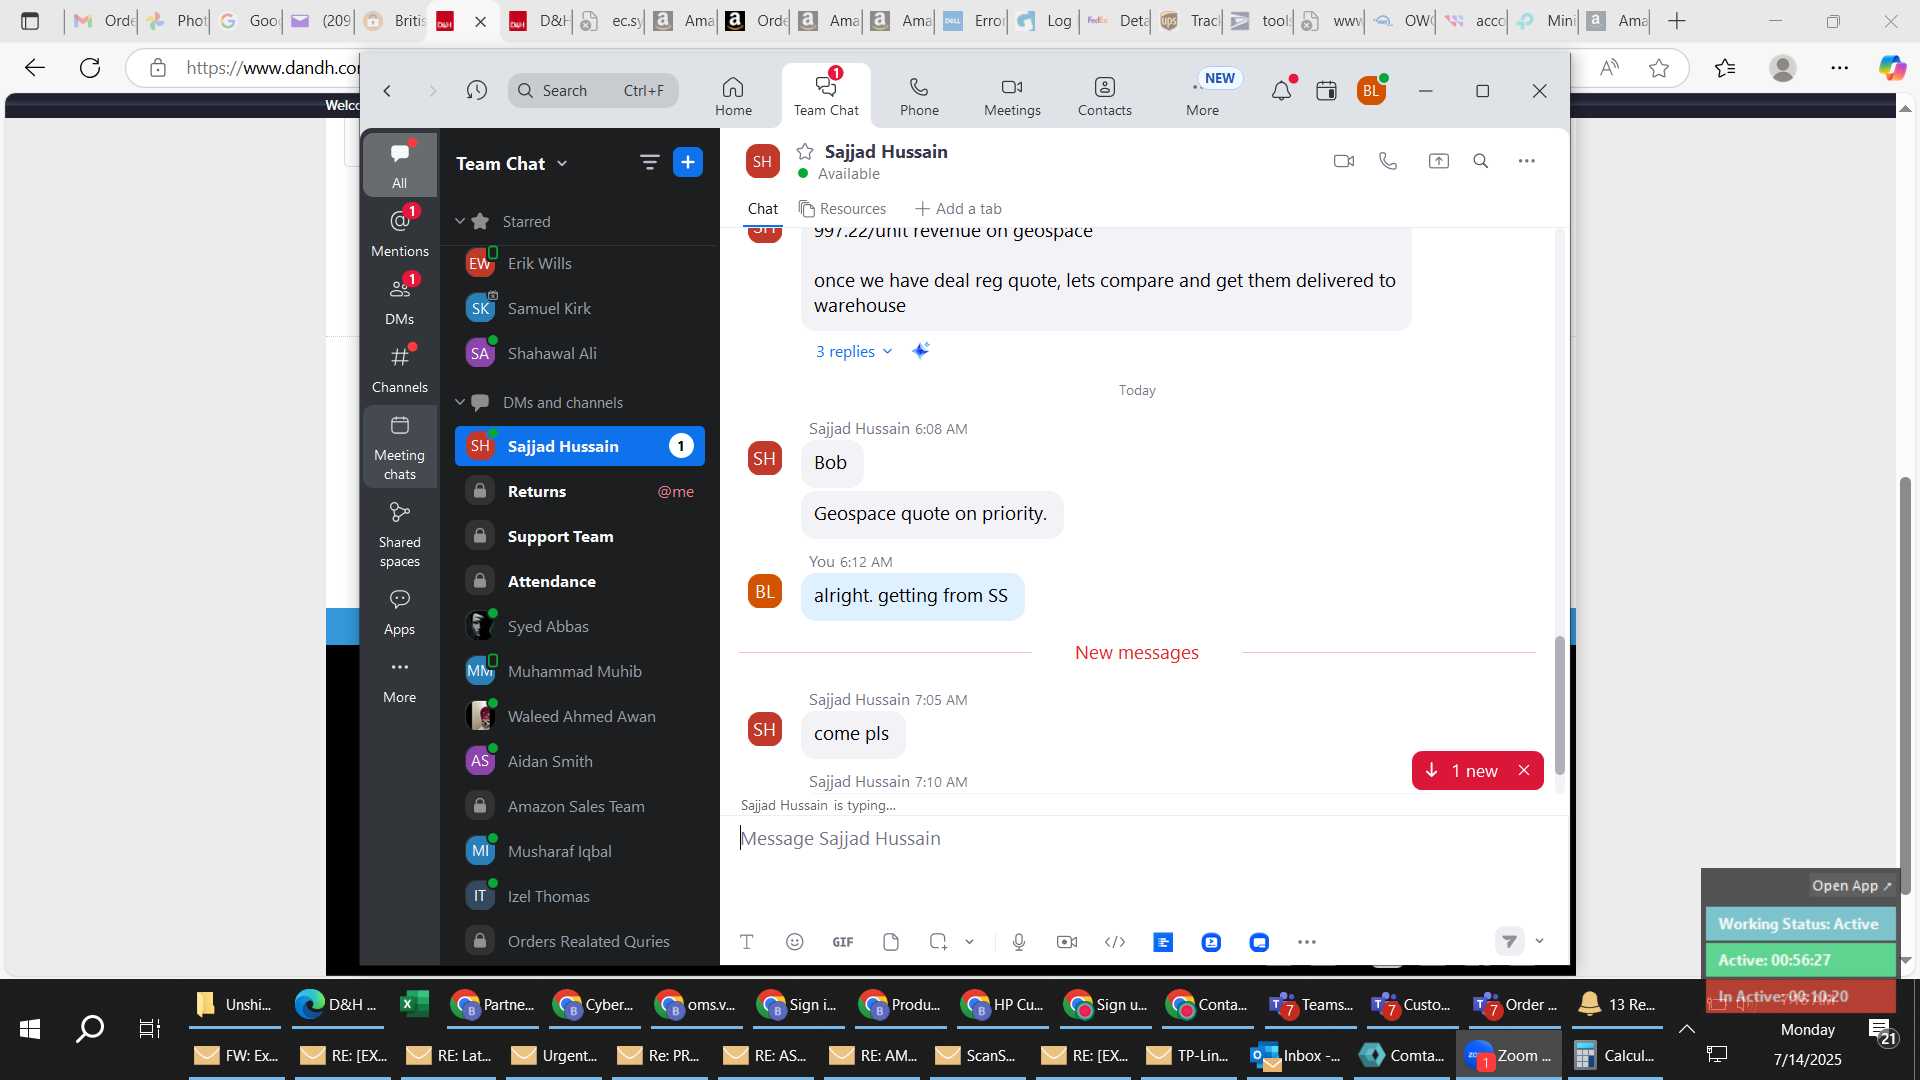Jump to the 1 new message
This screenshot has height=1080, width=1920.
pyautogui.click(x=1464, y=770)
